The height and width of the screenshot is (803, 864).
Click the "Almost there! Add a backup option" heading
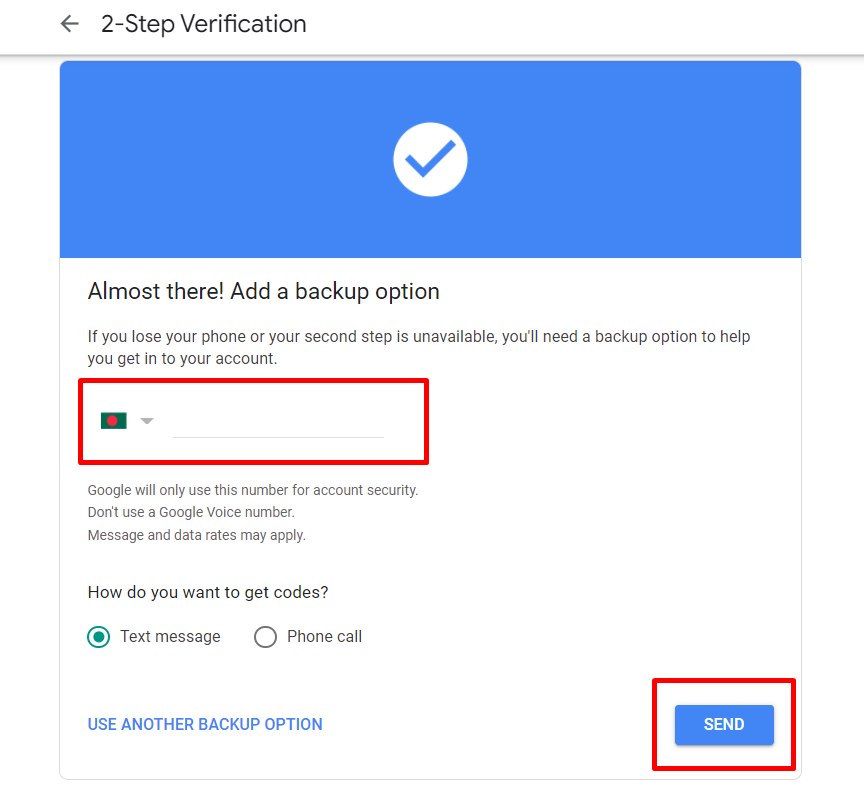click(x=263, y=292)
